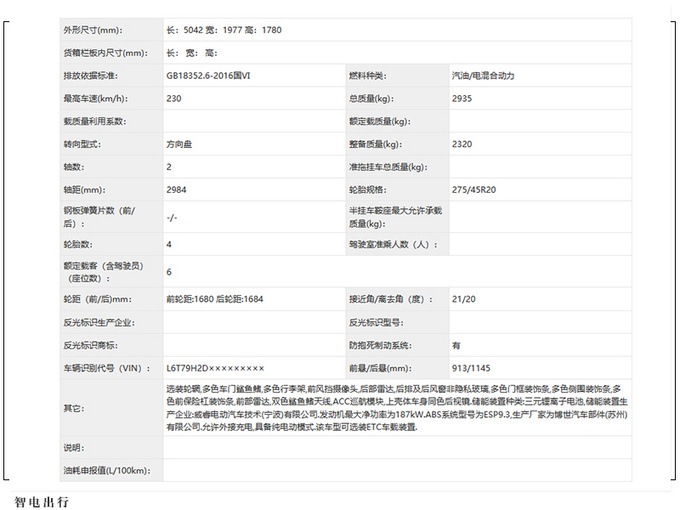The image size is (680, 510).
Task: Select the fuel value '汽油/电混合动力'
Action: click(x=483, y=76)
